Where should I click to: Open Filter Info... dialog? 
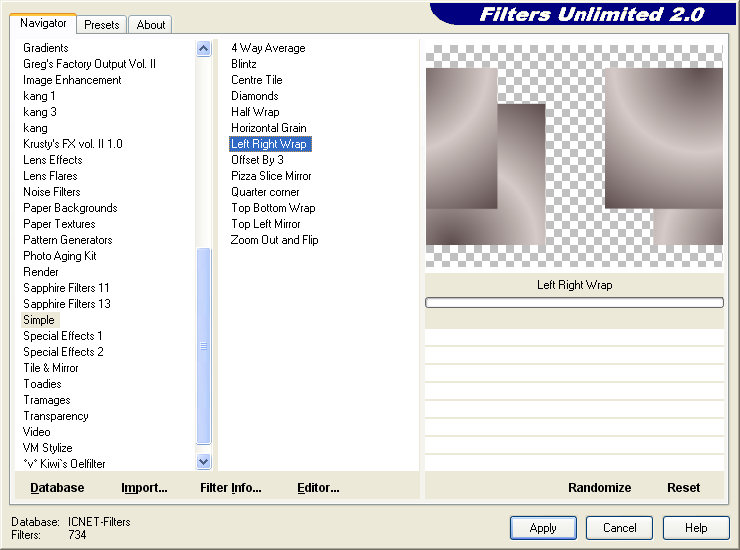pyautogui.click(x=230, y=488)
